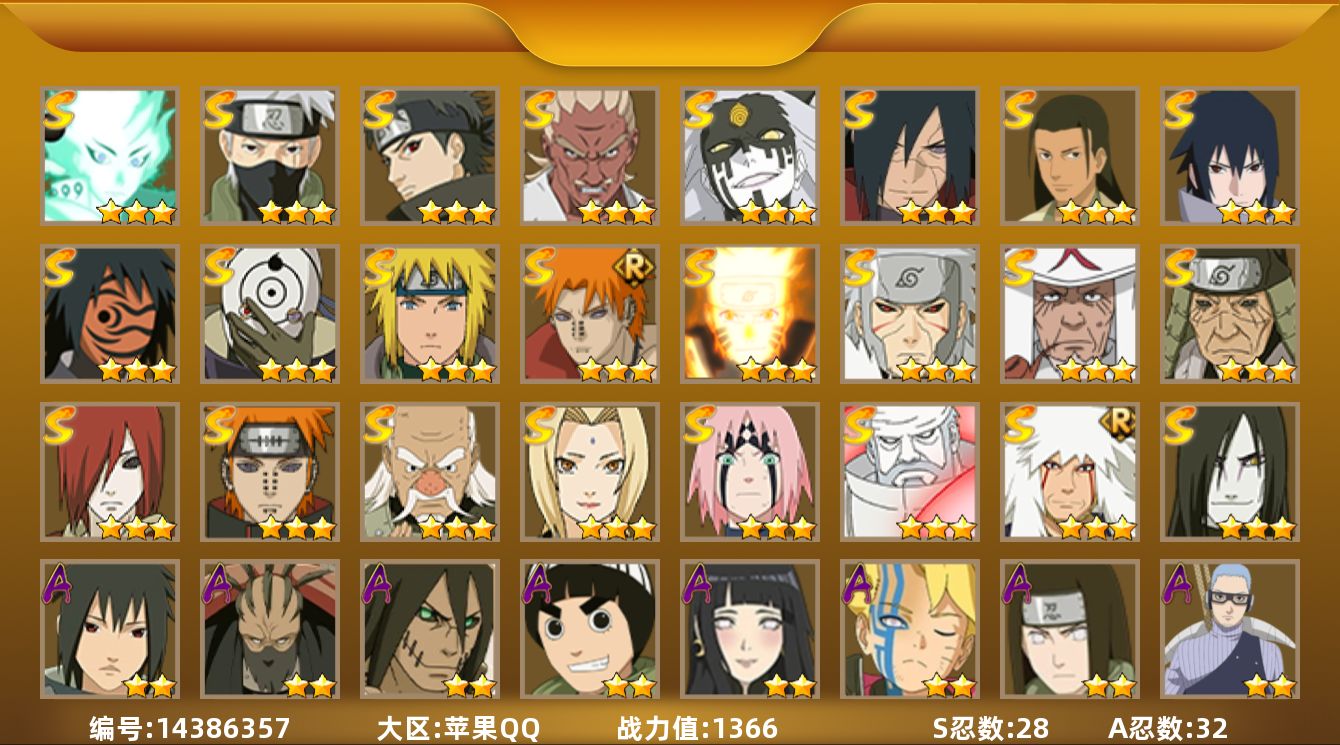Click the S rank icon on Madara portrait

point(859,109)
